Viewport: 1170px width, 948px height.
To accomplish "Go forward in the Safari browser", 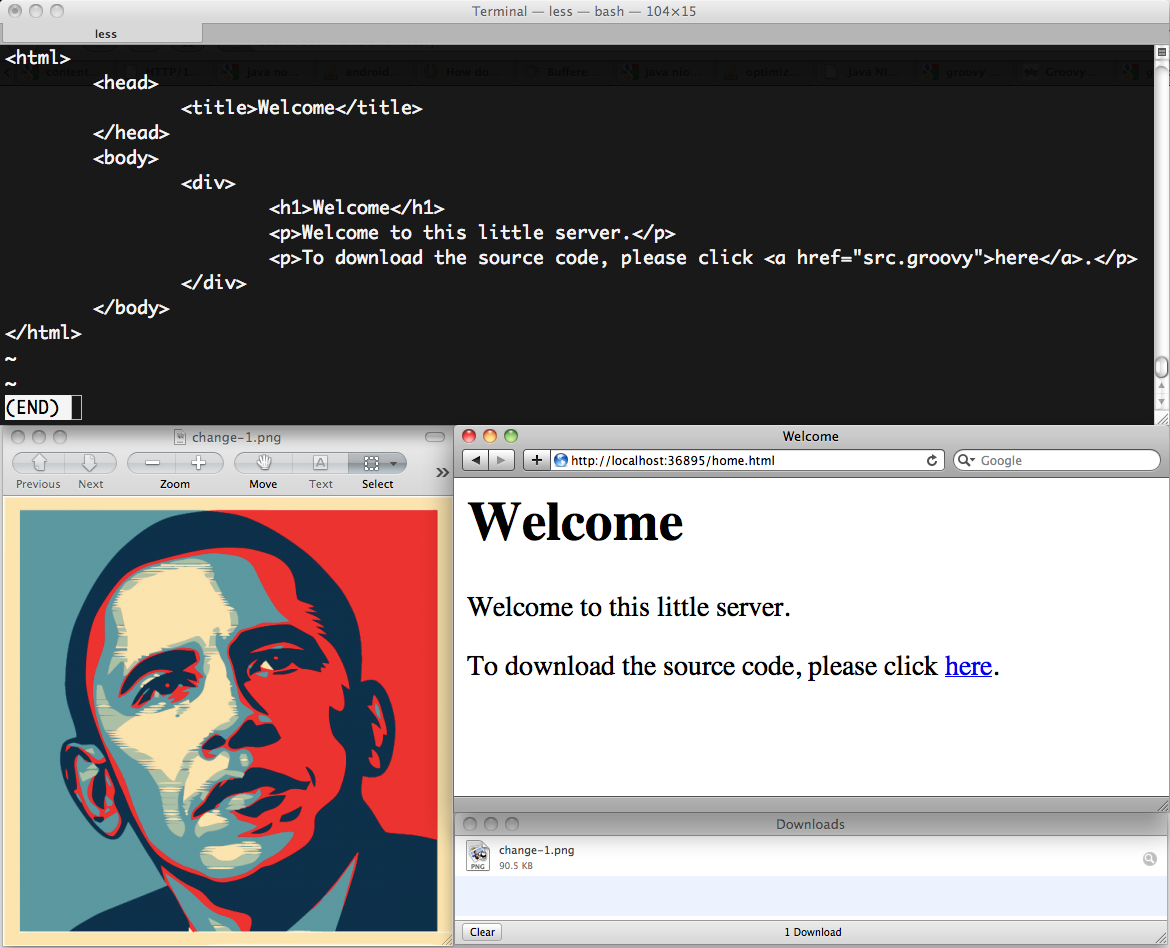I will click(x=501, y=460).
